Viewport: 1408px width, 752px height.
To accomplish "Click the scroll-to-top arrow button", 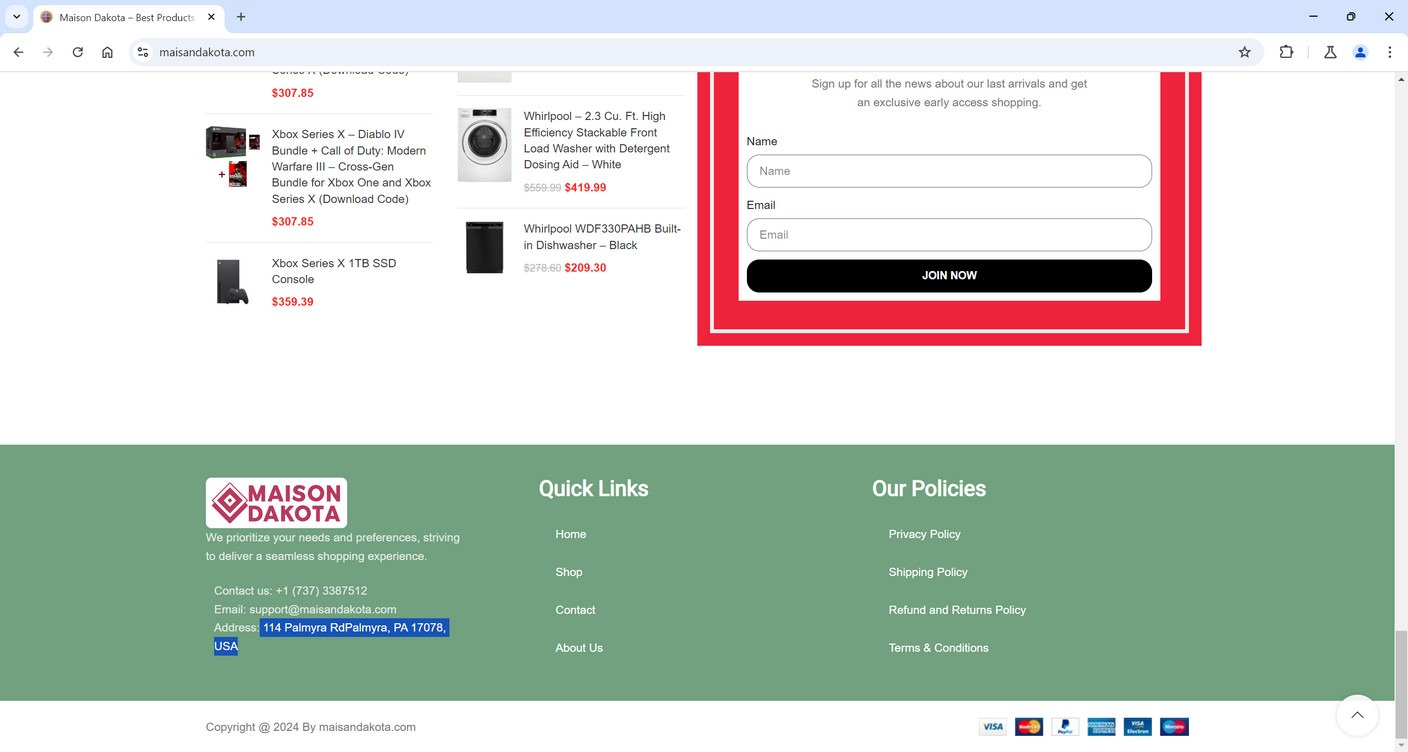I will pyautogui.click(x=1357, y=715).
